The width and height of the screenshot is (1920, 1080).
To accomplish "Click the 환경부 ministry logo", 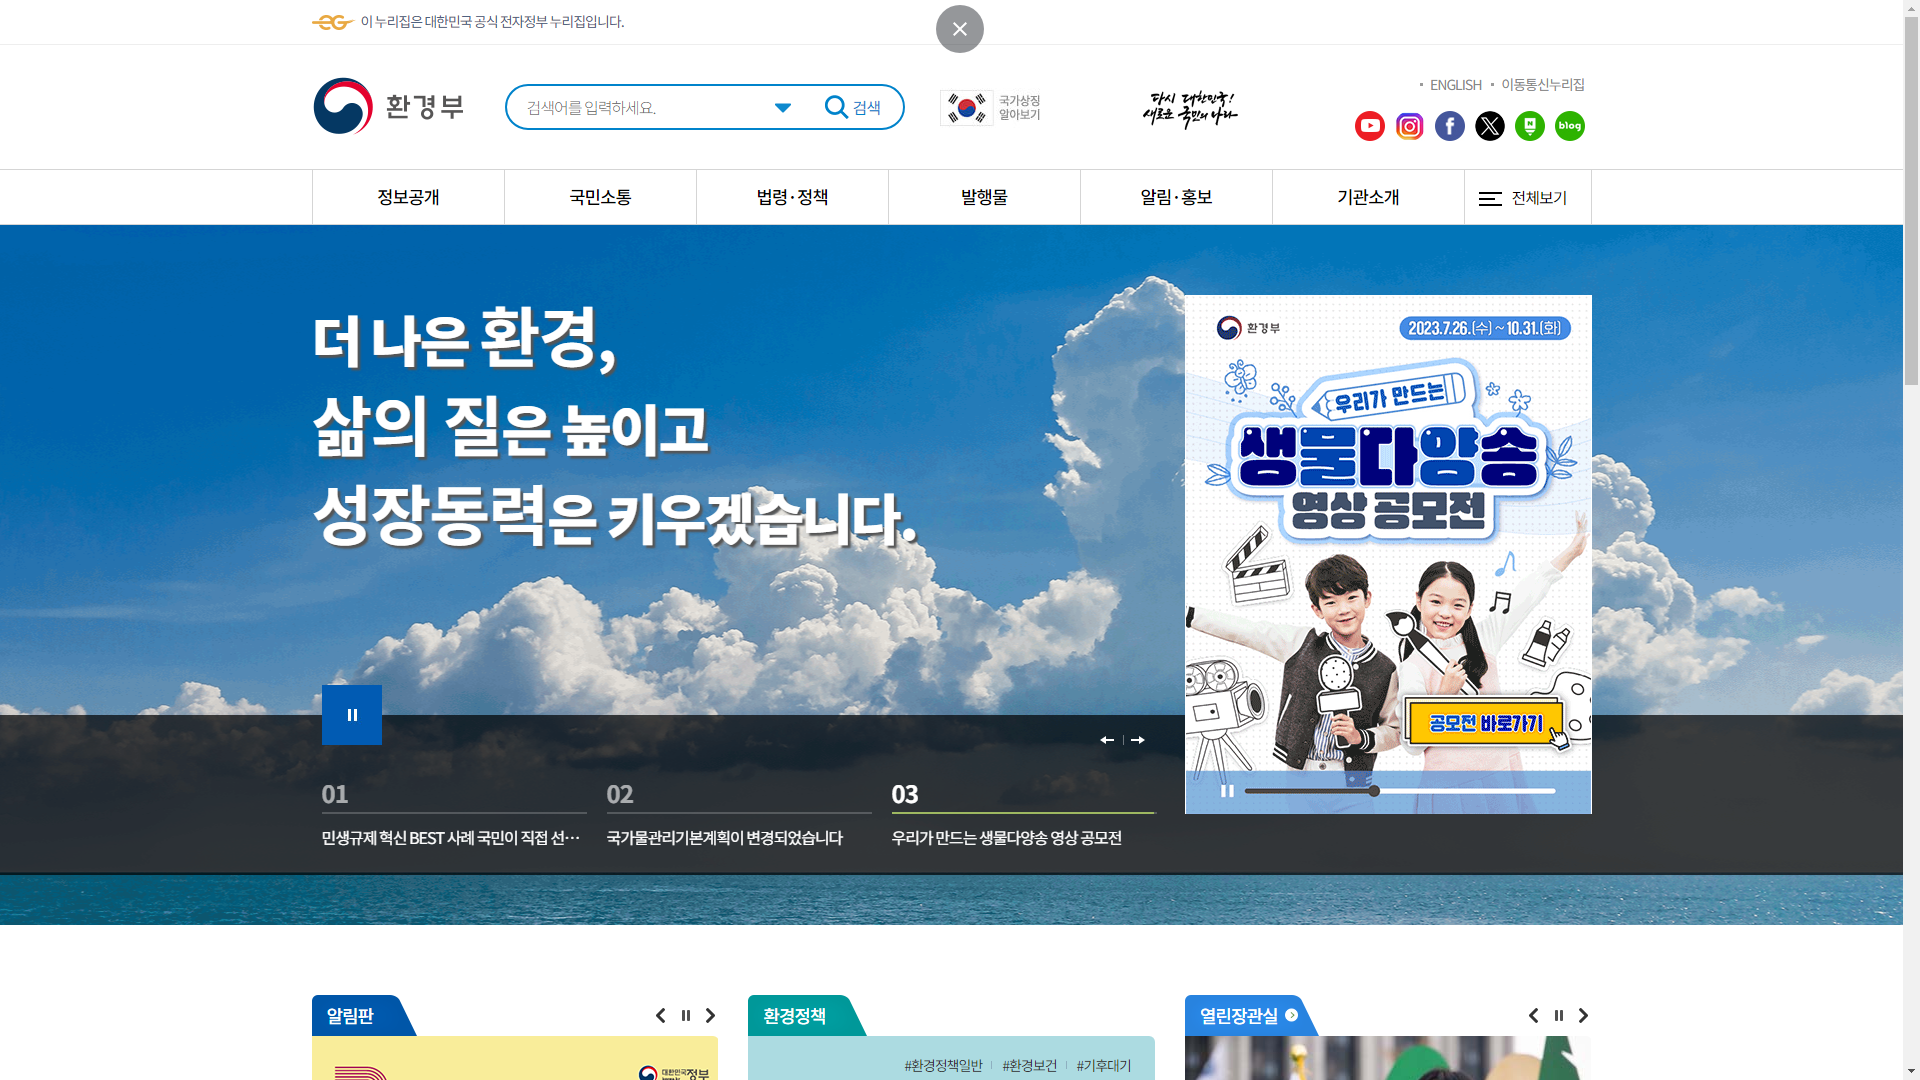I will pos(388,106).
